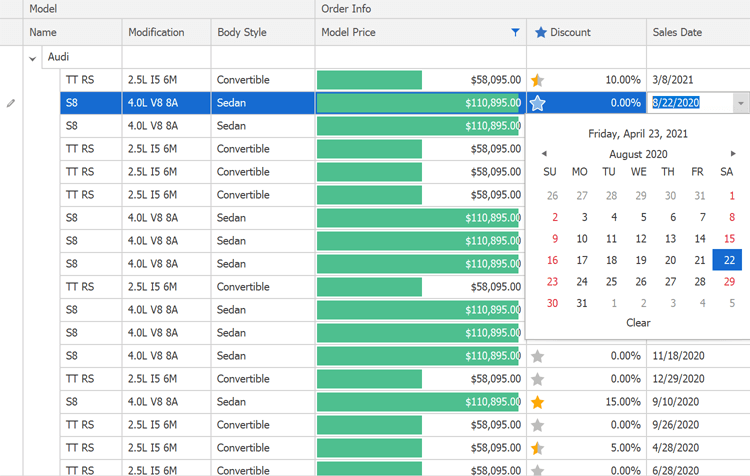Screen dimensions: 750x476
Task: Click the gold star for 15.00% discount
Action: coord(537,402)
